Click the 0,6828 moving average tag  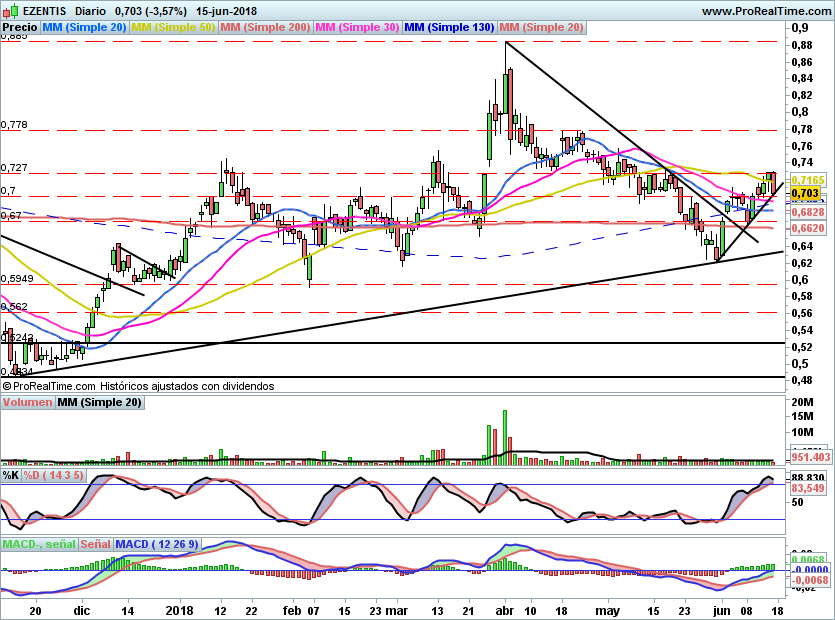tap(808, 212)
